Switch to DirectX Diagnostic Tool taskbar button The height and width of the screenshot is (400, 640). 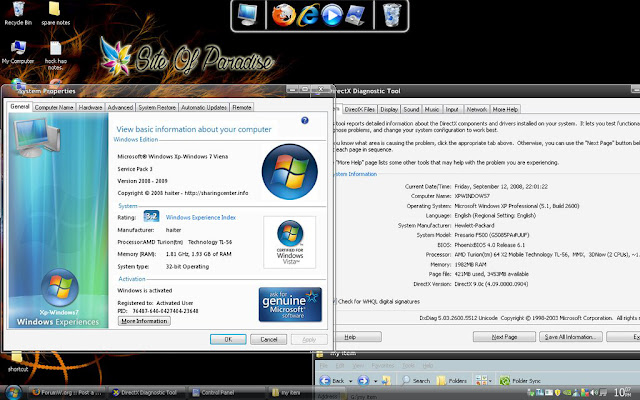tap(145, 393)
